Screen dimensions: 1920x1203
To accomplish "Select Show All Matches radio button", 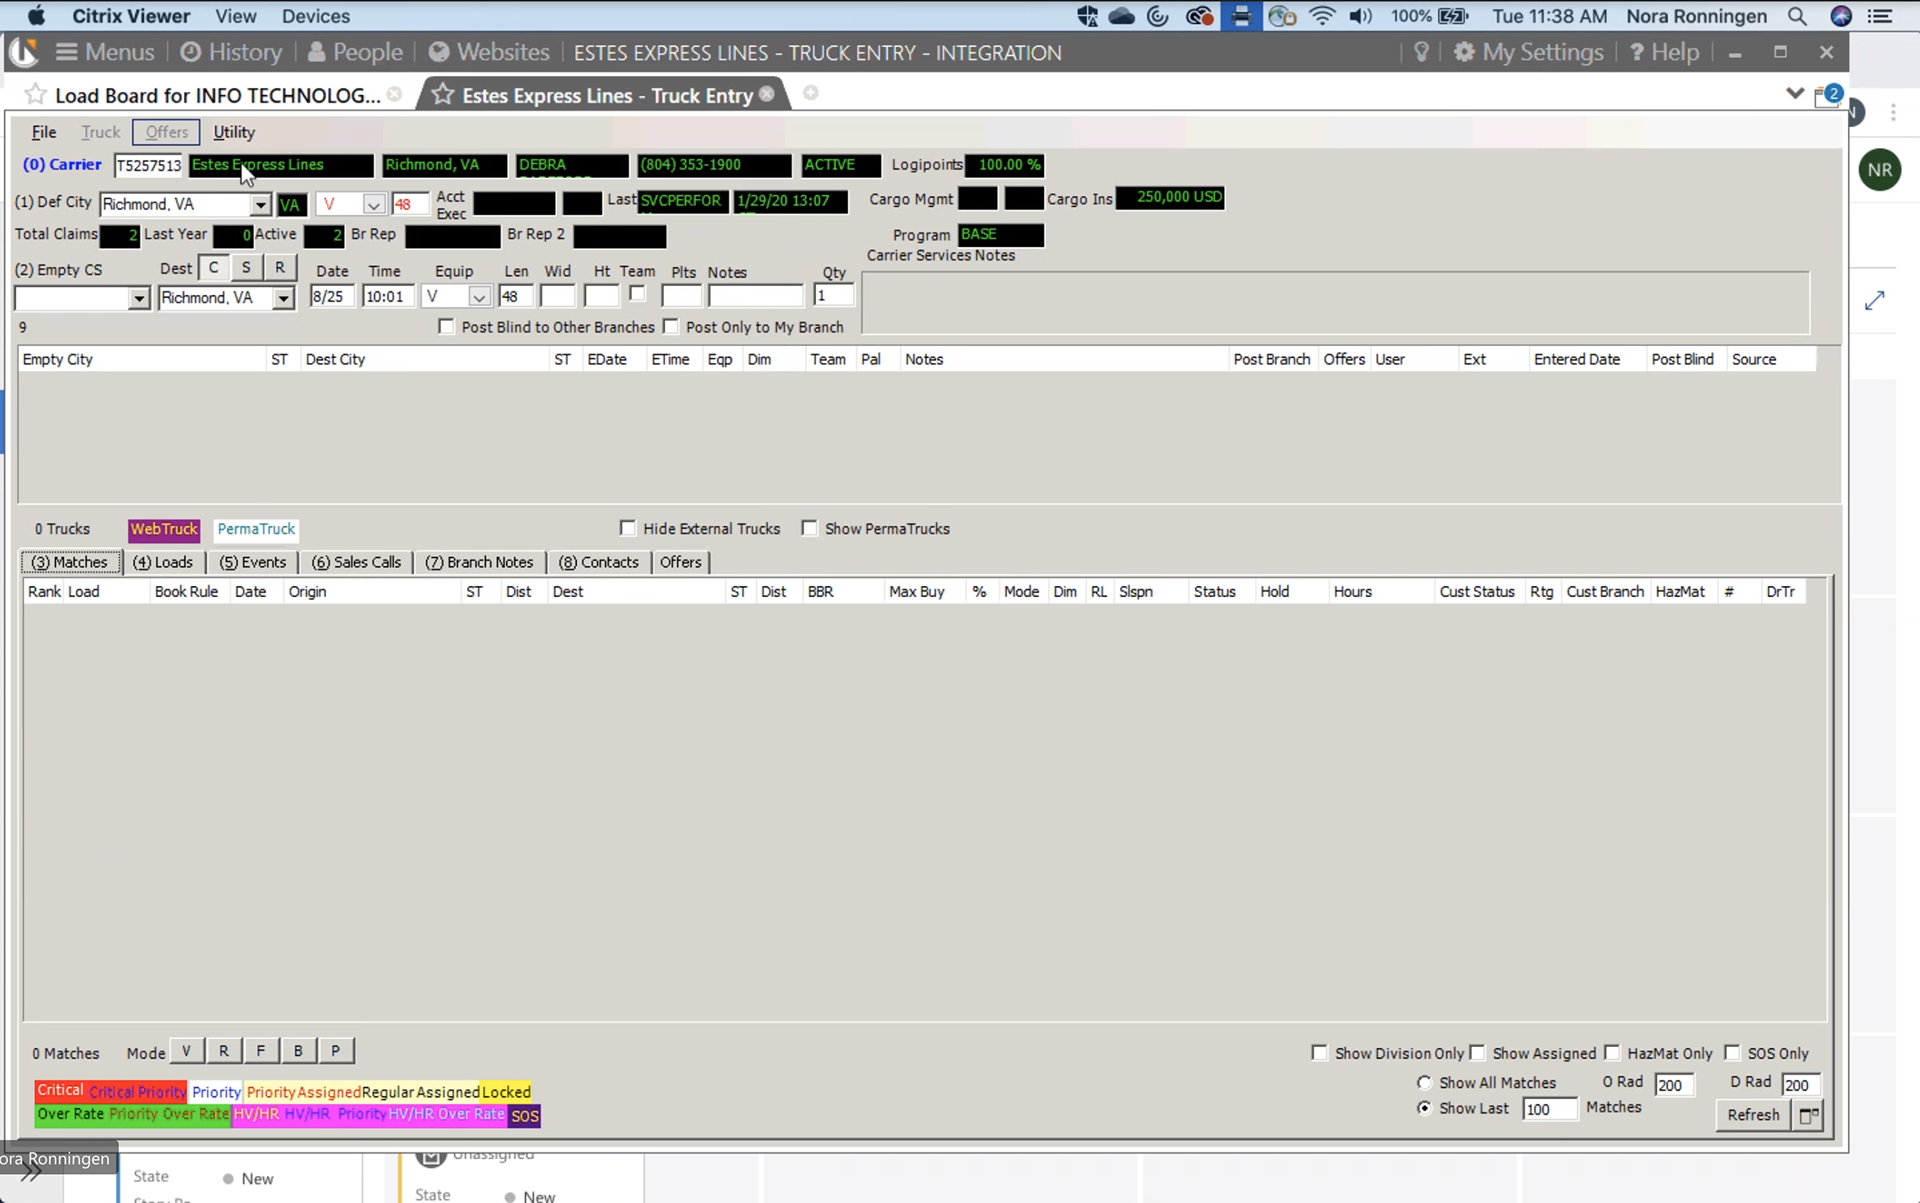I will [x=1424, y=1082].
